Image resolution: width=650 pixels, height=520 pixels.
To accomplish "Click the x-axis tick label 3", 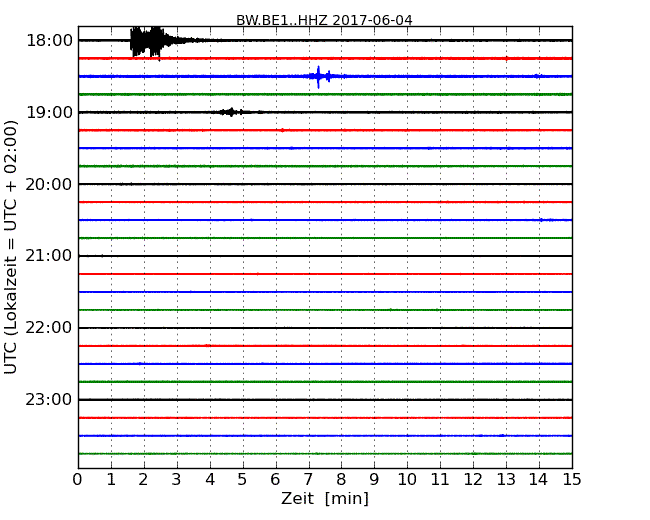I will click(x=177, y=479).
